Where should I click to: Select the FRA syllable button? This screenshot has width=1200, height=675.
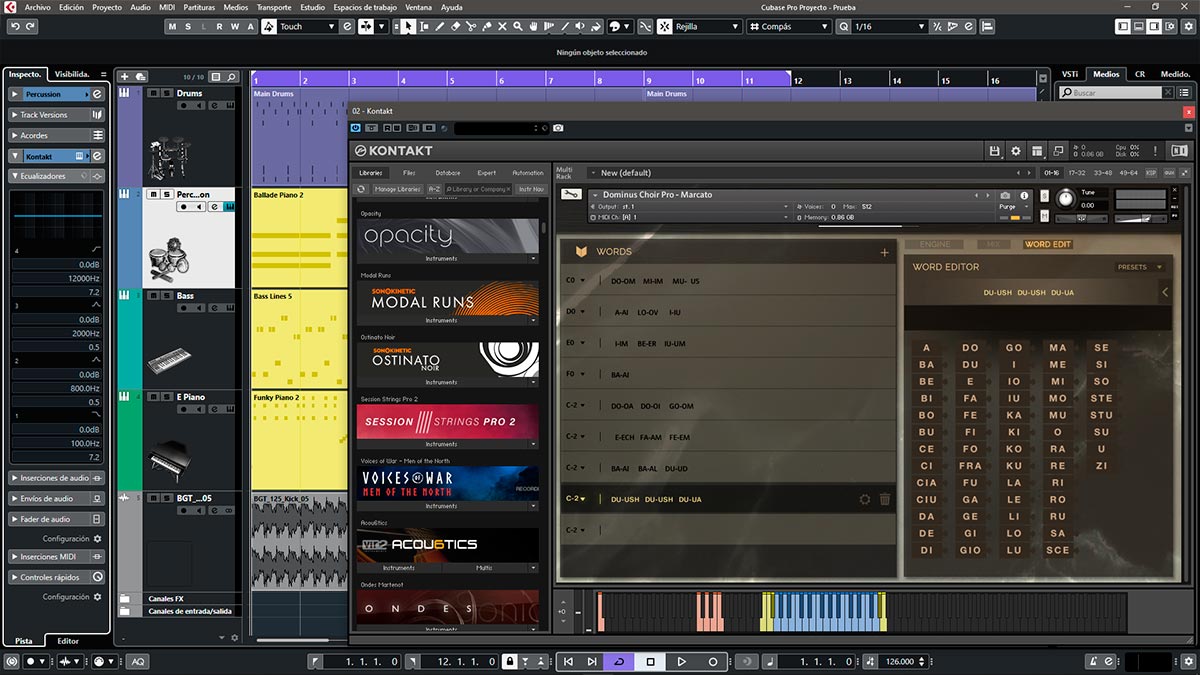click(970, 466)
